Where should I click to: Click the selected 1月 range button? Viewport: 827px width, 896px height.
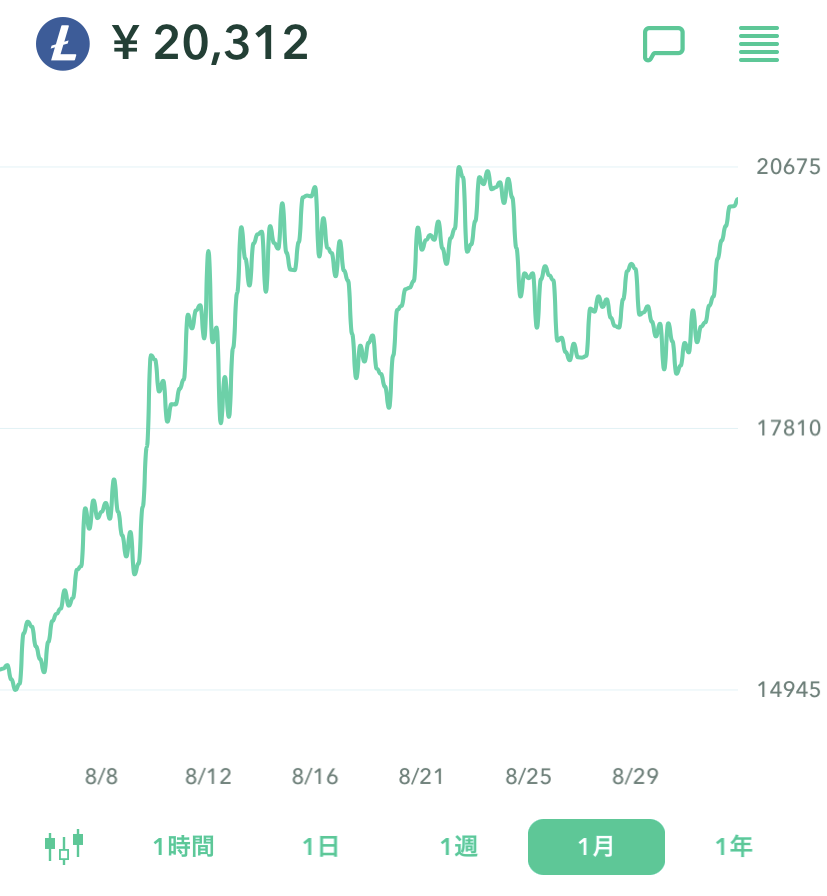click(x=596, y=846)
